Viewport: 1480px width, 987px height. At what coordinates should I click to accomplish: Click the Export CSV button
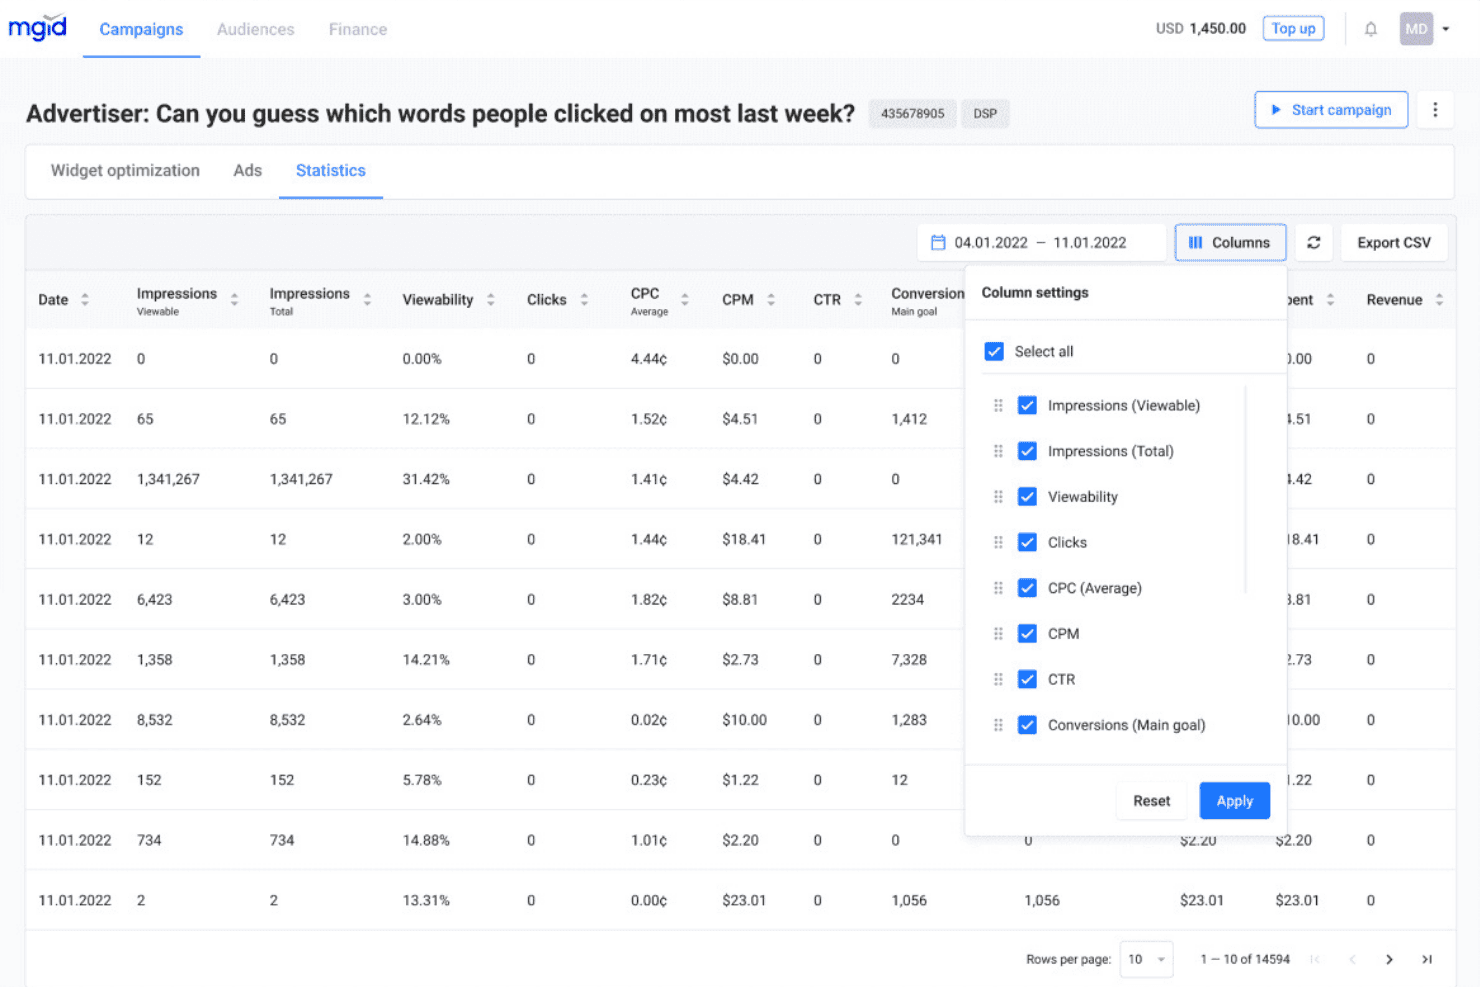point(1393,242)
